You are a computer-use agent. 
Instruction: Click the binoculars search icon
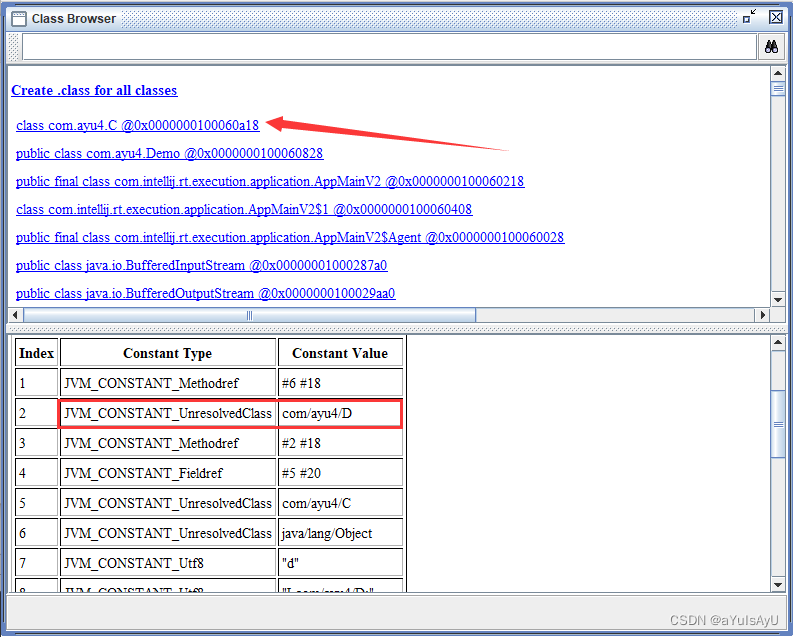pyautogui.click(x=771, y=48)
